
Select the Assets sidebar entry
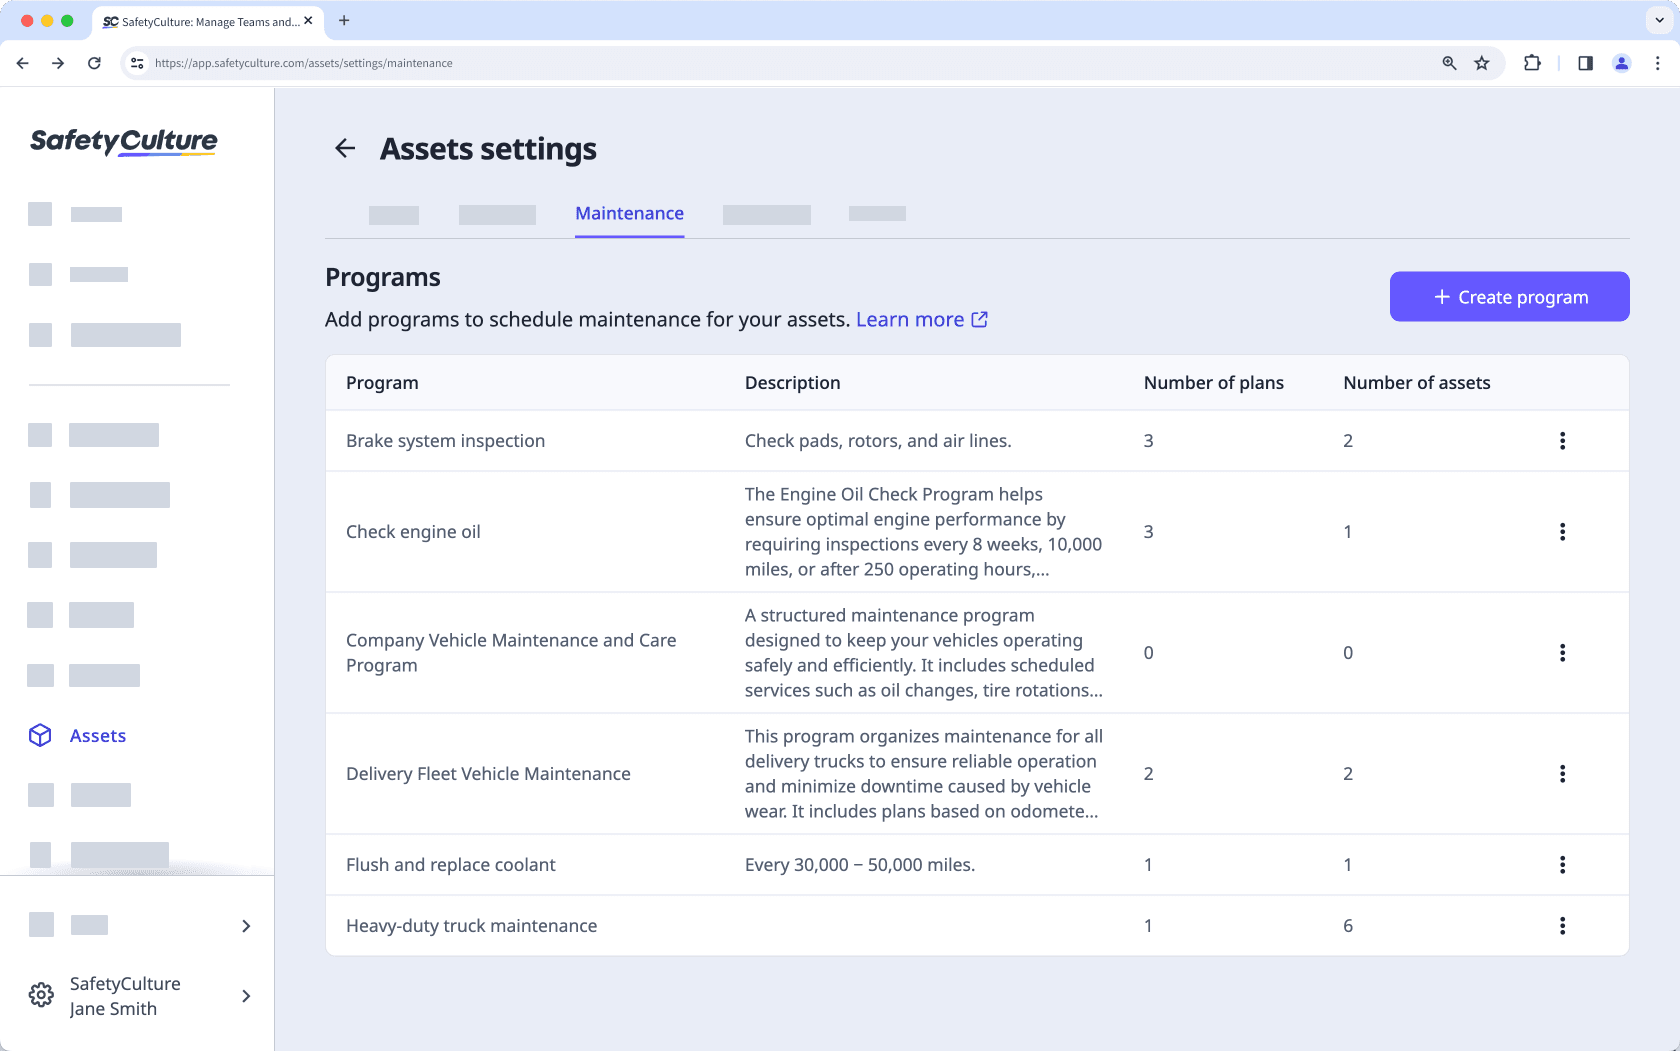[97, 735]
